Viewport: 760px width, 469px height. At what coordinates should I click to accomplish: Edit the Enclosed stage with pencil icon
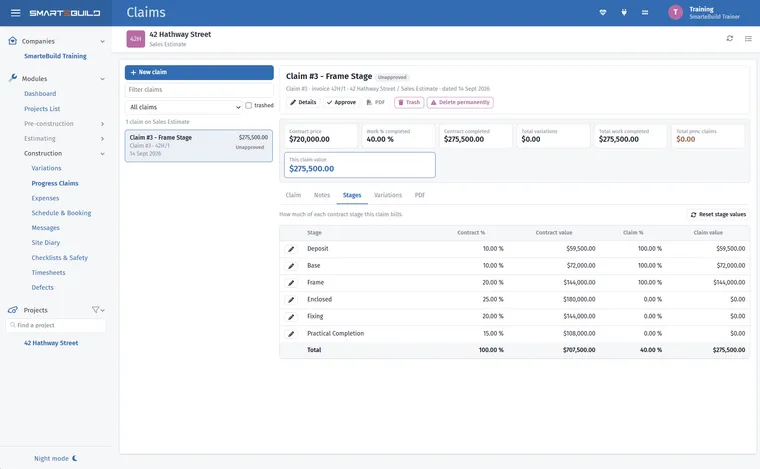click(291, 300)
